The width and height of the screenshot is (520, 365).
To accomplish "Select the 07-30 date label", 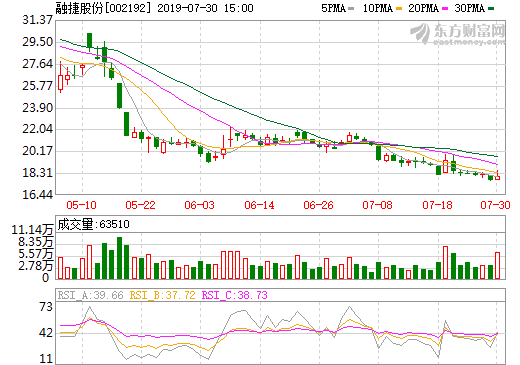I will coord(495,205).
